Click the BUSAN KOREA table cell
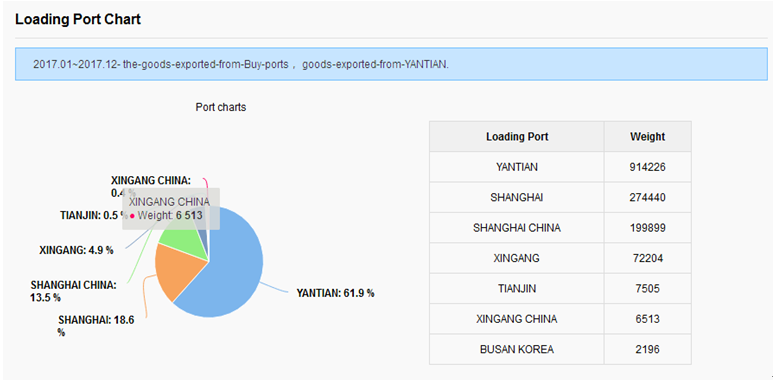The image size is (773, 386). [x=517, y=350]
